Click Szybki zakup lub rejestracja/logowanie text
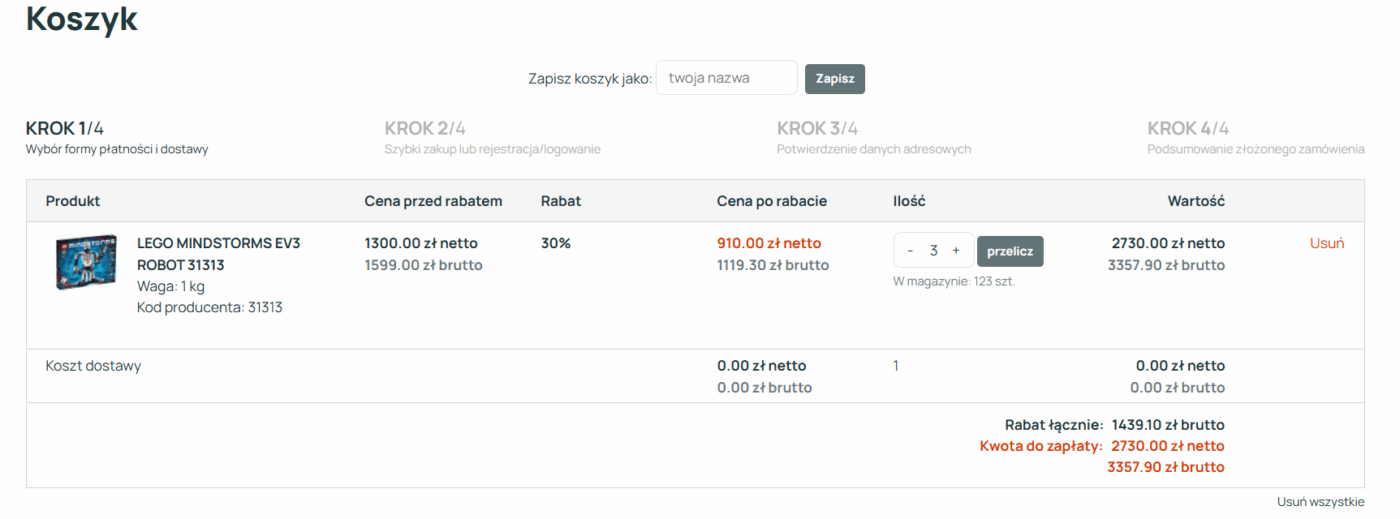1400x519 pixels. (493, 149)
